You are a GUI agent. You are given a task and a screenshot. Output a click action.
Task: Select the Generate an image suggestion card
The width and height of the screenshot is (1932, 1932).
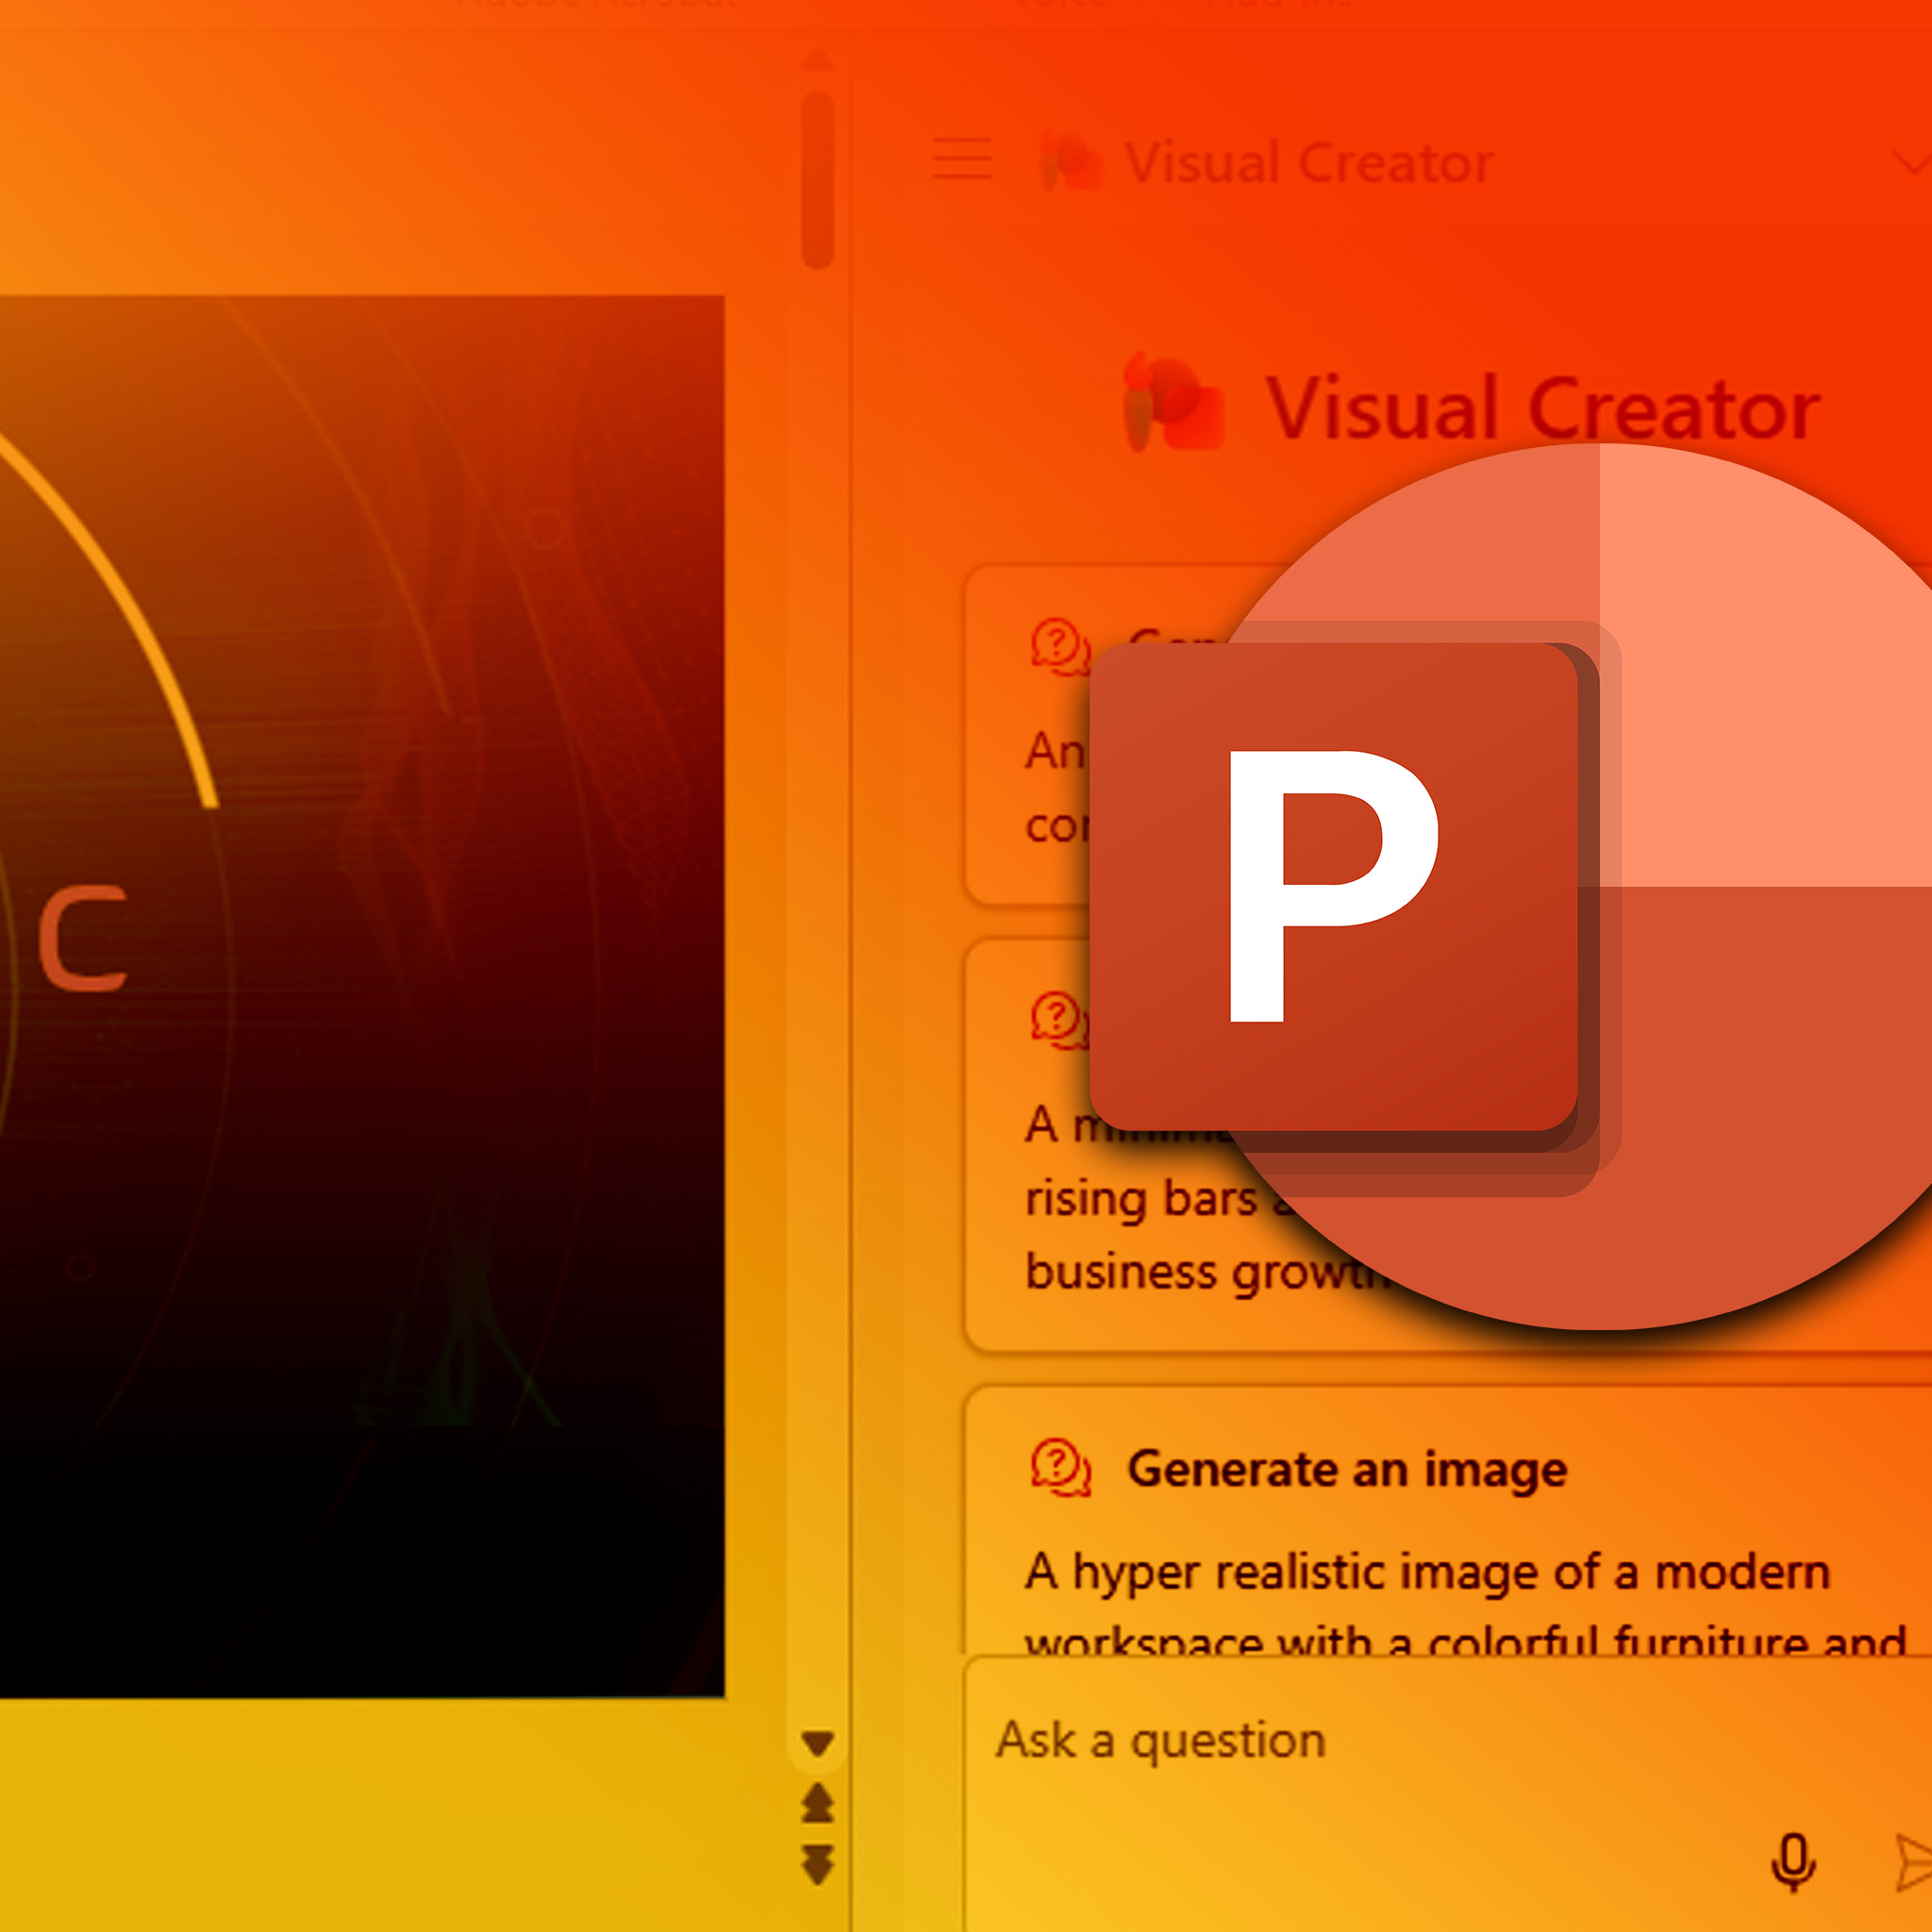click(1448, 1520)
